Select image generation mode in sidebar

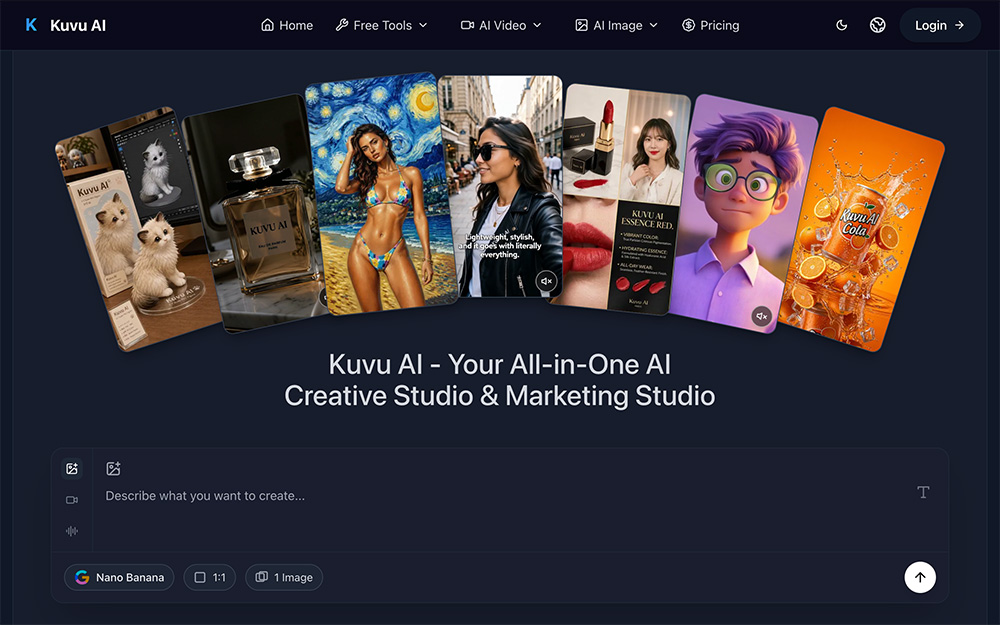[72, 469]
